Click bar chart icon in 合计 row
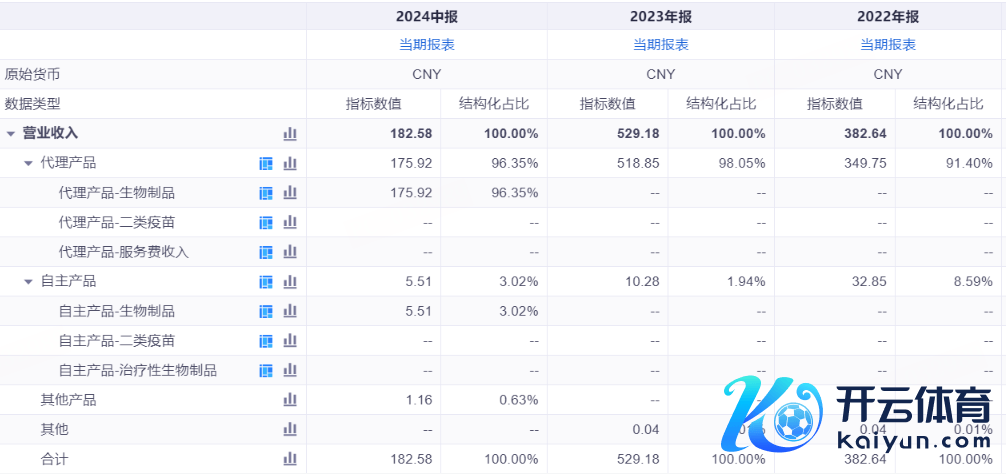 tap(290, 459)
